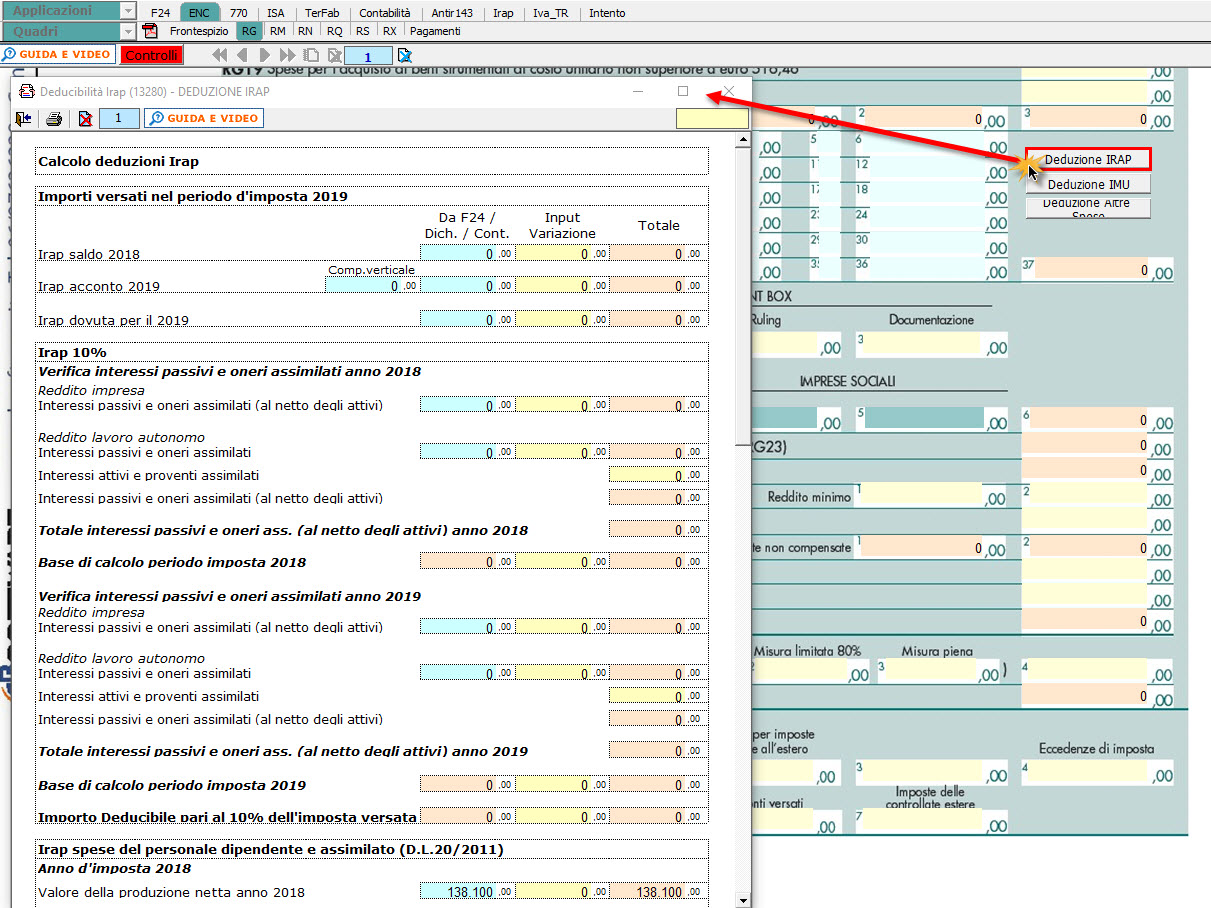
Task: Edit Irap saldo 2018 Input Variazione field
Action: tap(563, 253)
